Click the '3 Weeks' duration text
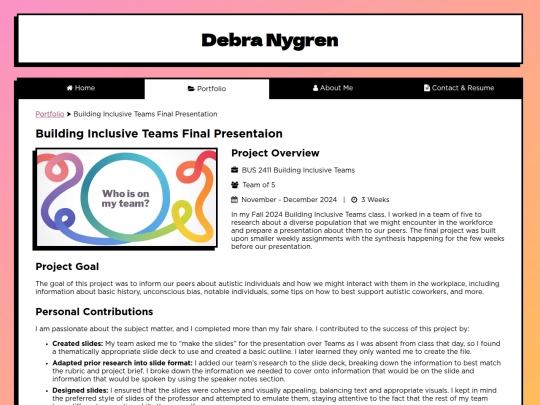Viewport: 540px width, 405px height. pyautogui.click(x=375, y=200)
